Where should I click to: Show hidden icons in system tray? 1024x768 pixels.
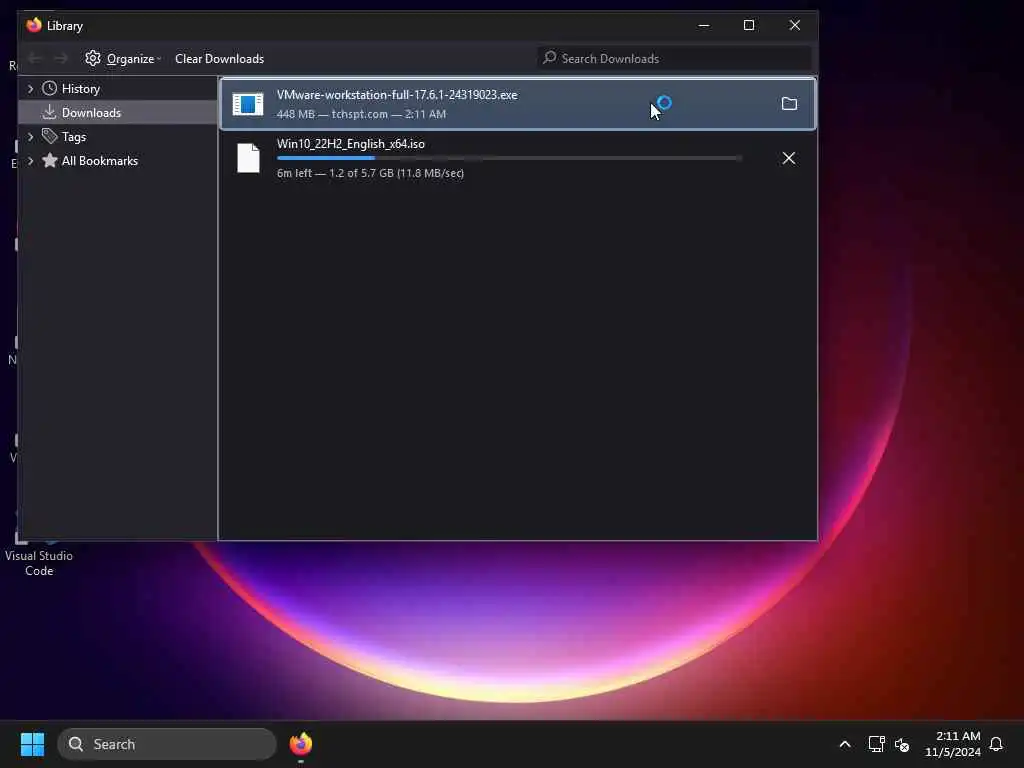pos(844,744)
